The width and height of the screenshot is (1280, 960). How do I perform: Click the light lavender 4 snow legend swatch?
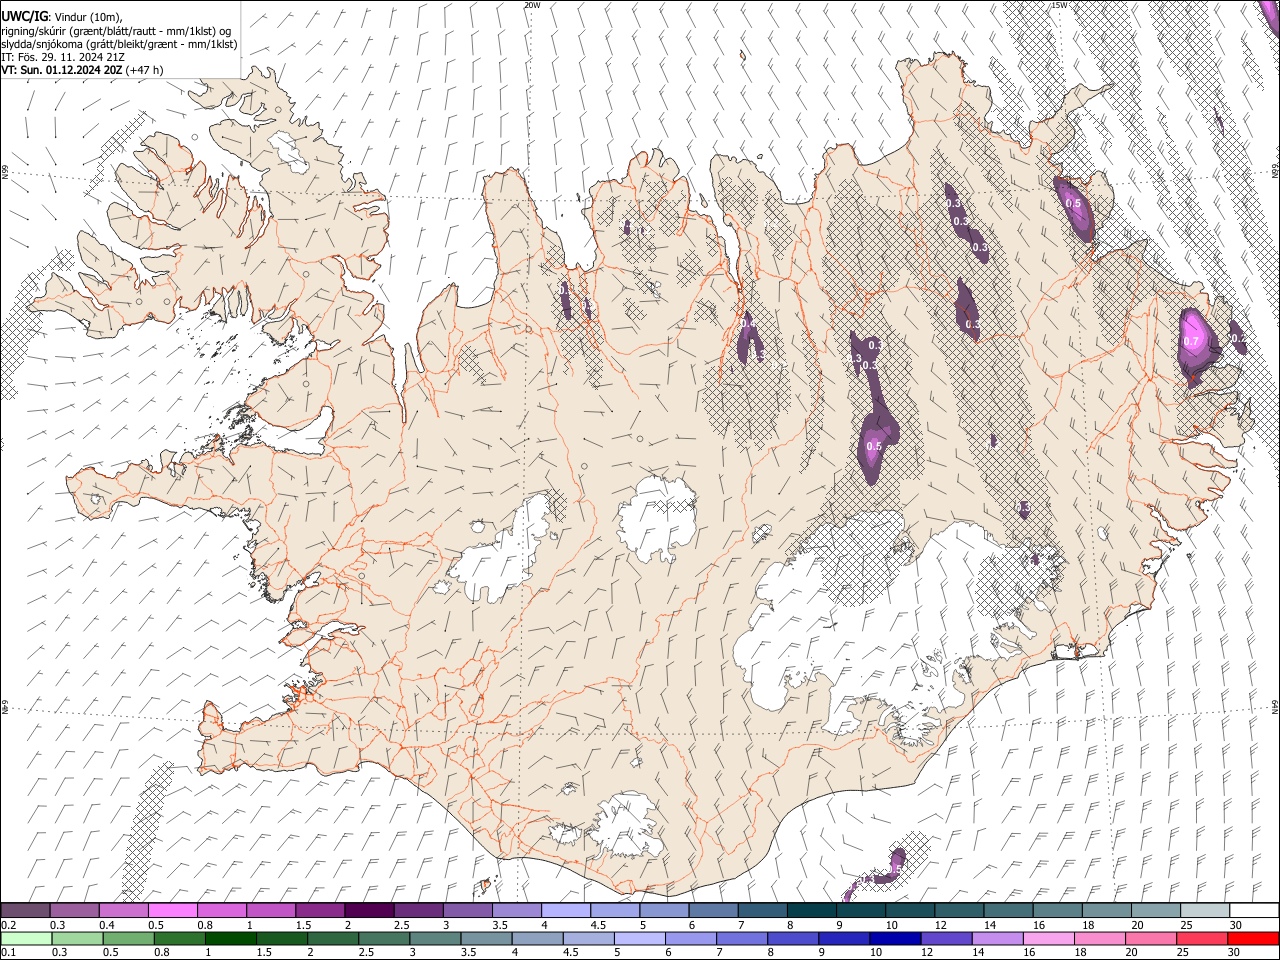(x=566, y=911)
